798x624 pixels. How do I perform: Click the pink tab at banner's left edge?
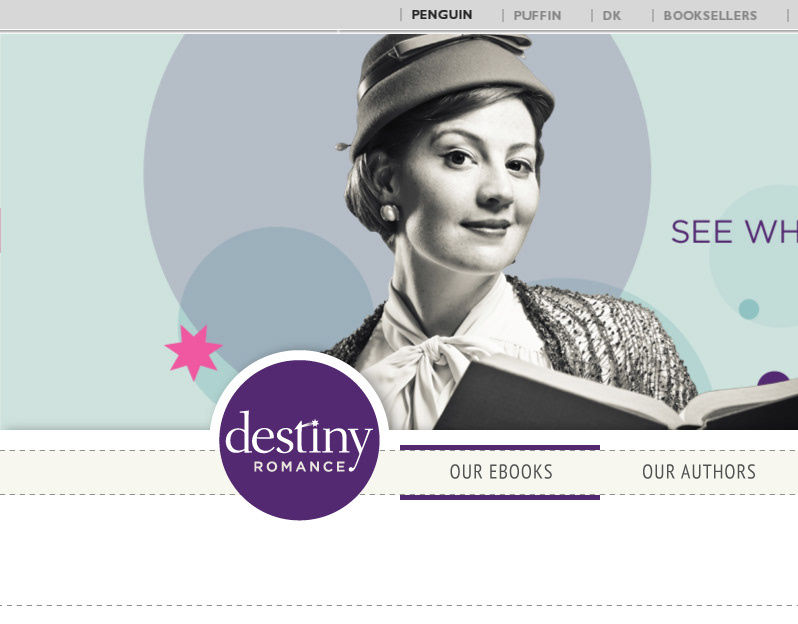pyautogui.click(x=1, y=230)
